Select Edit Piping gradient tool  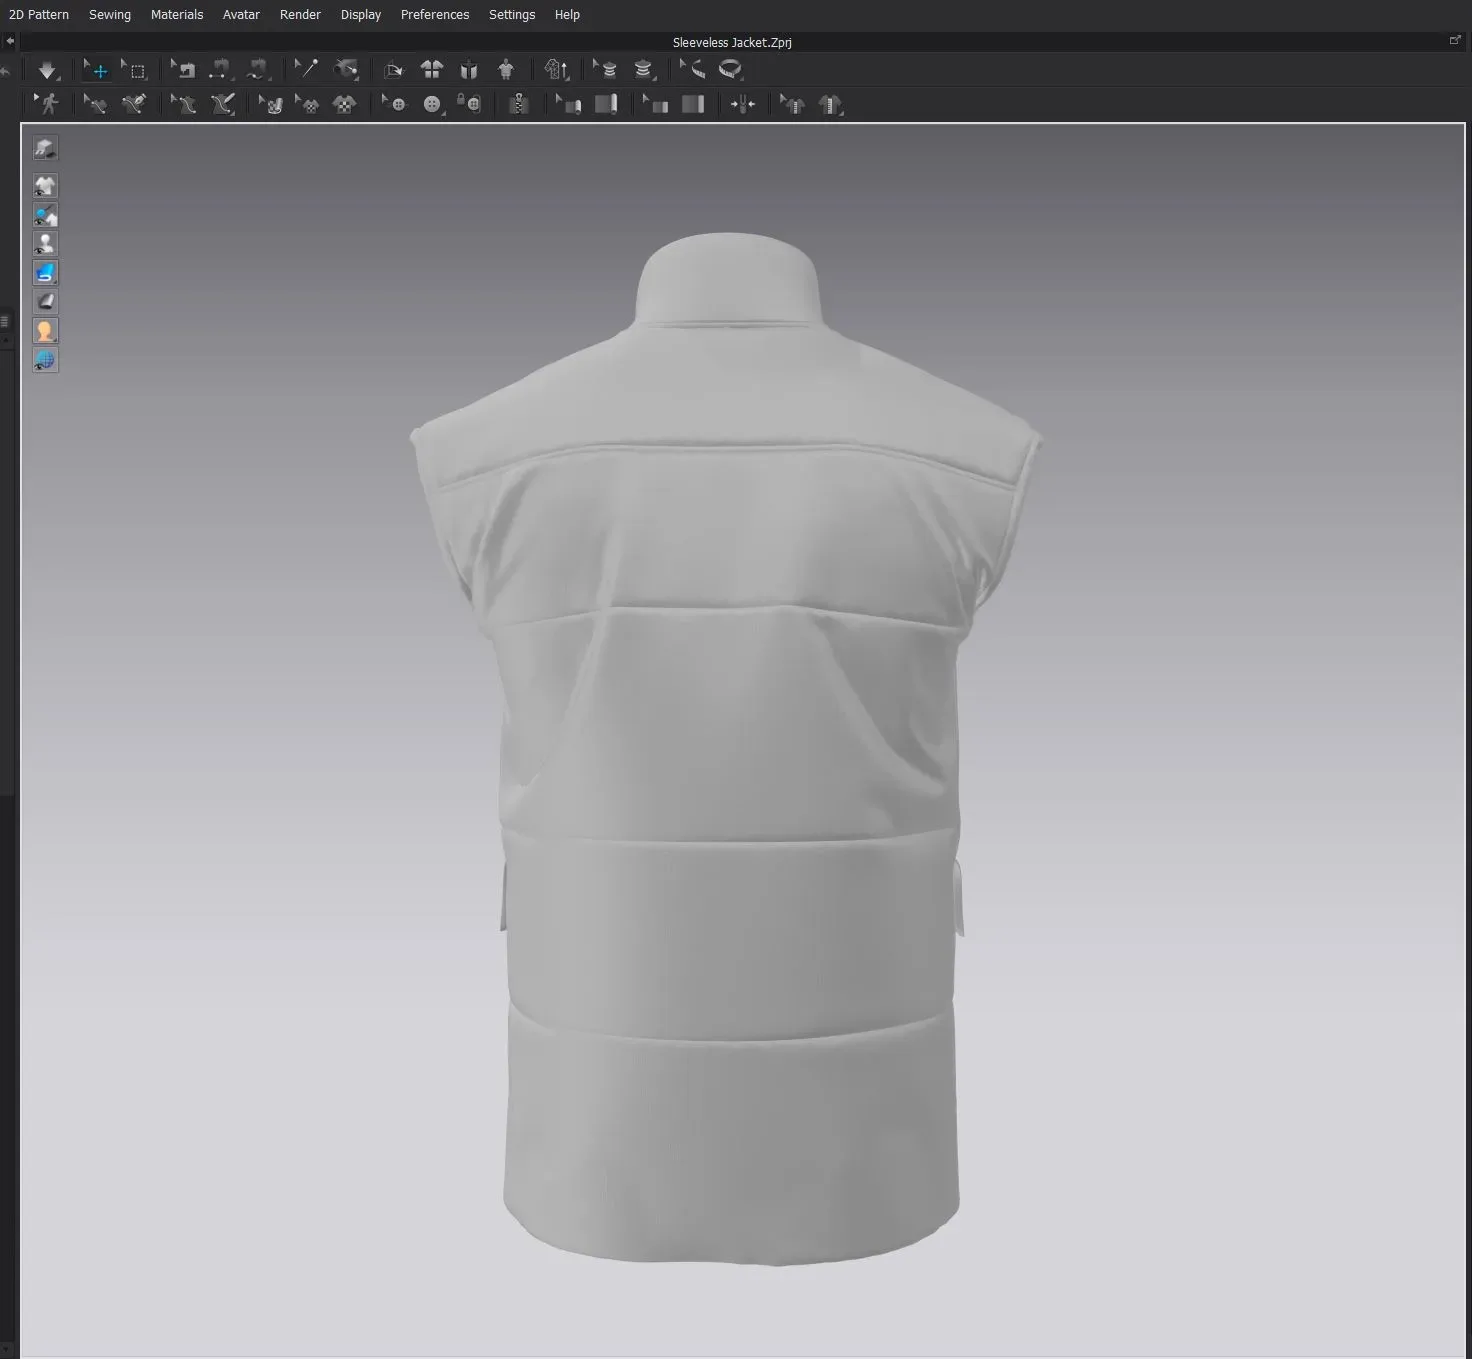click(655, 104)
